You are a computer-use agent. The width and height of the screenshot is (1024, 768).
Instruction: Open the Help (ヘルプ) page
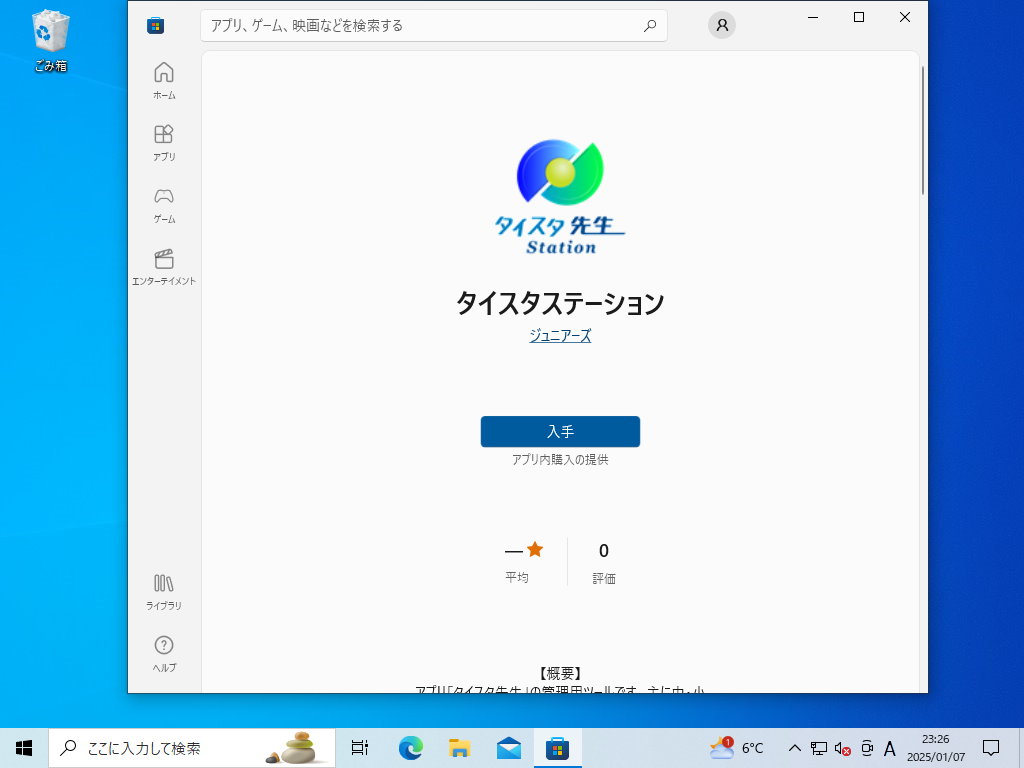coord(164,653)
